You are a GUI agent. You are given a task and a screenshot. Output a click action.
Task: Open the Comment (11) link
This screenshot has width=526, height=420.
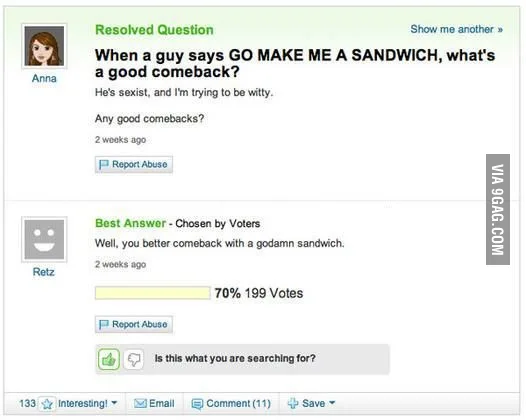[x=238, y=403]
